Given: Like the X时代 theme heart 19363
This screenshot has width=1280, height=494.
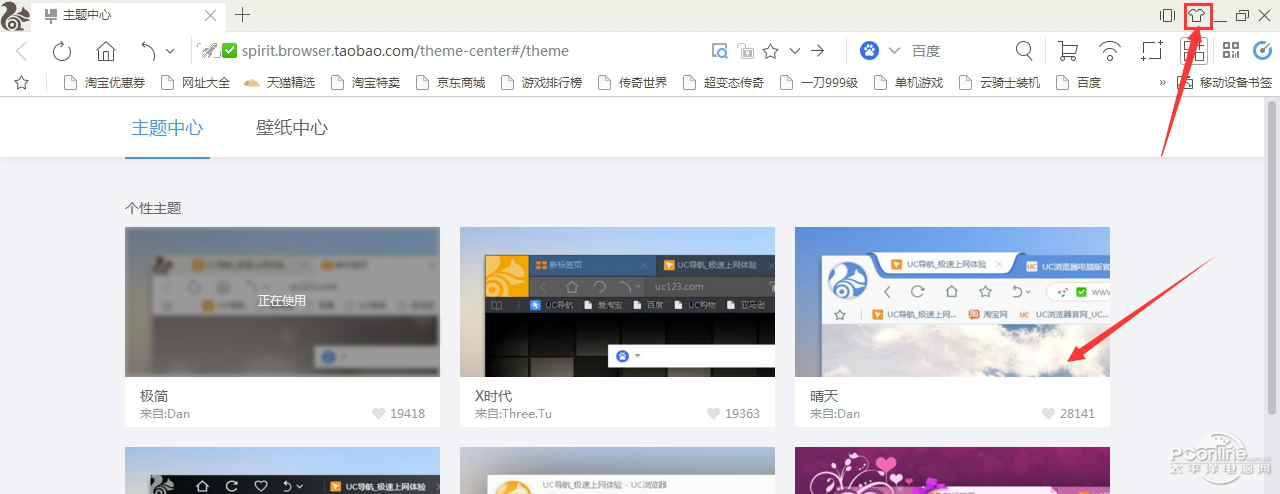Looking at the screenshot, I should 713,413.
